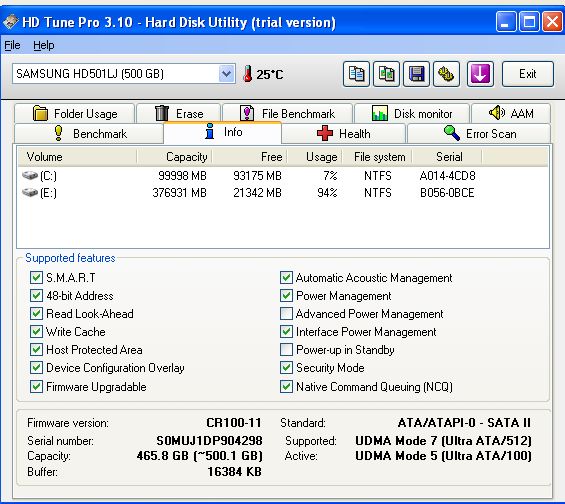Open the Help menu

44,45
